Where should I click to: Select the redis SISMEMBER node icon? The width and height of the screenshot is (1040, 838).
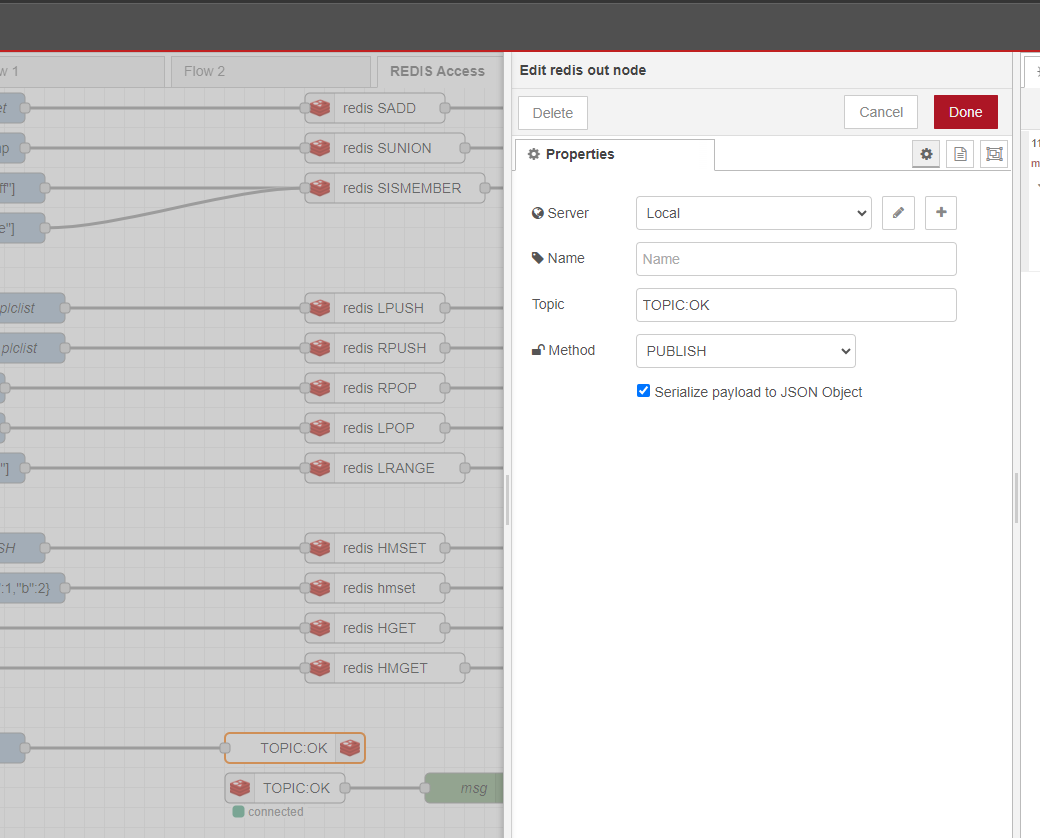pyautogui.click(x=320, y=188)
